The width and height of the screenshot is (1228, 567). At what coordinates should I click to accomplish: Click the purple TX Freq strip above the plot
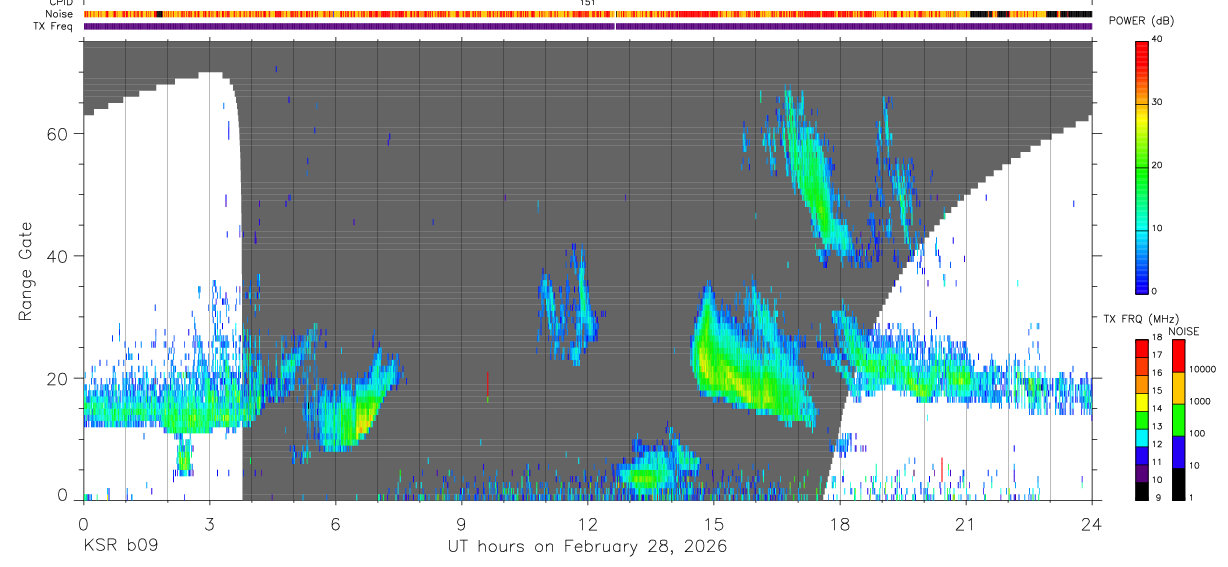tap(587, 26)
